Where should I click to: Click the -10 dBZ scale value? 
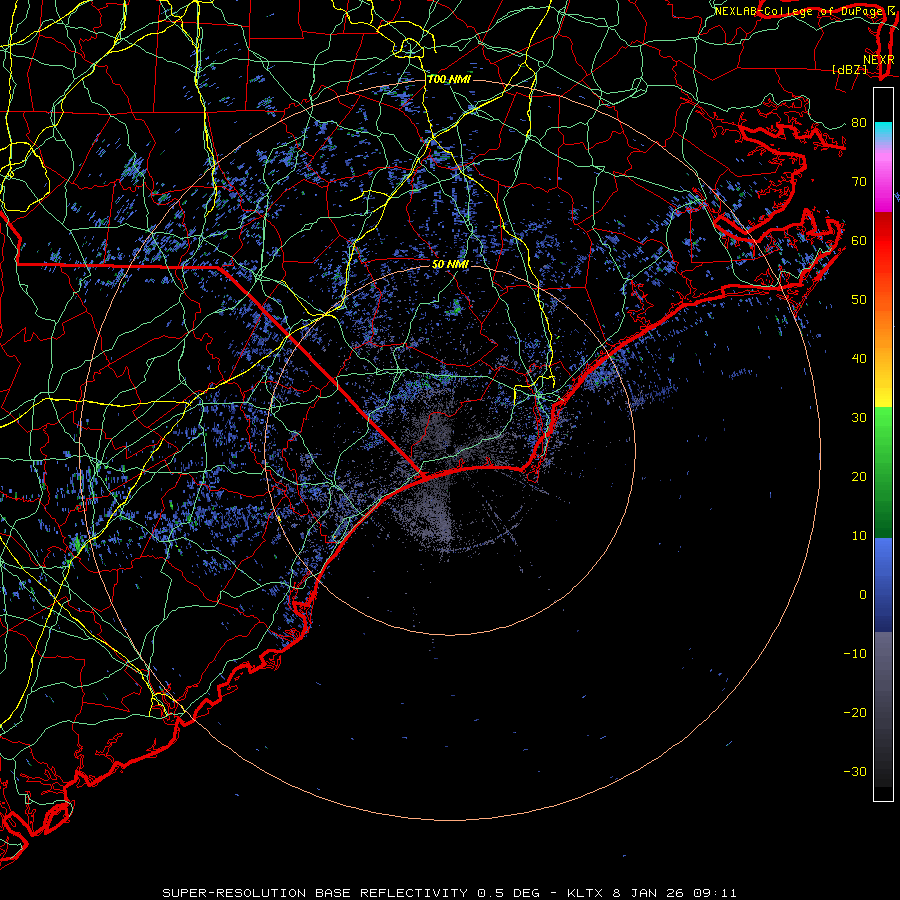point(855,654)
